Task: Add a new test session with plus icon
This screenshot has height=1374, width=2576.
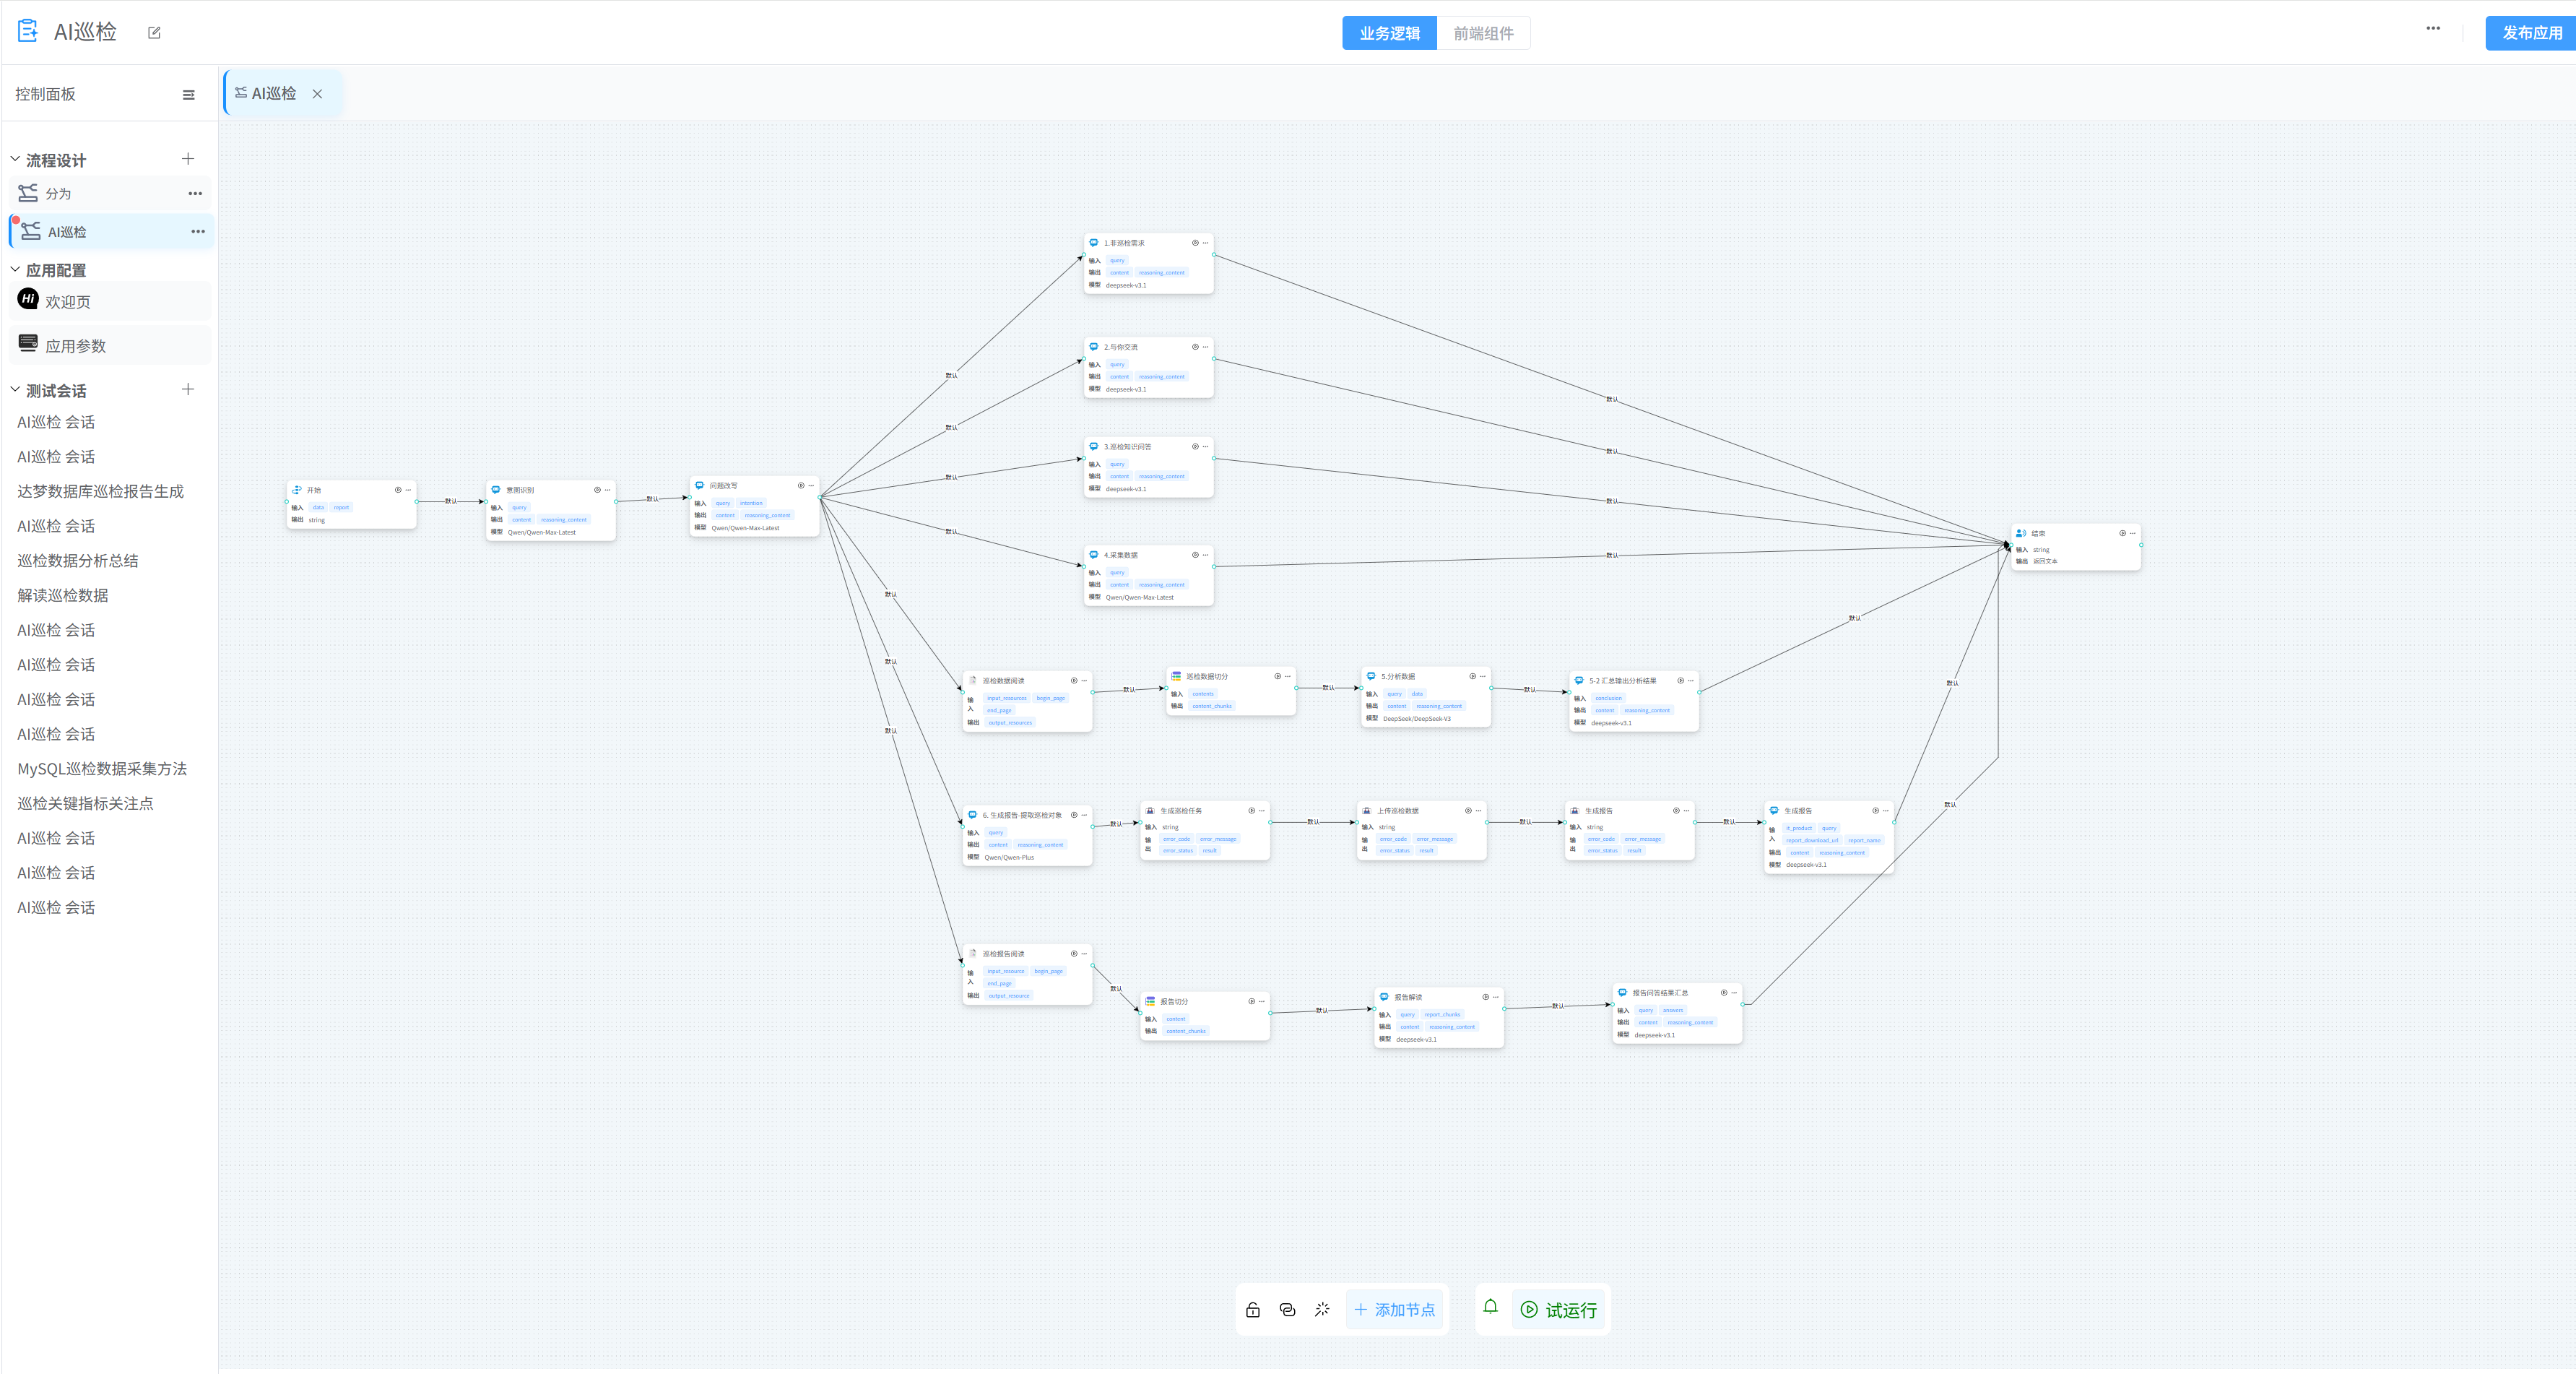Action: [x=188, y=389]
